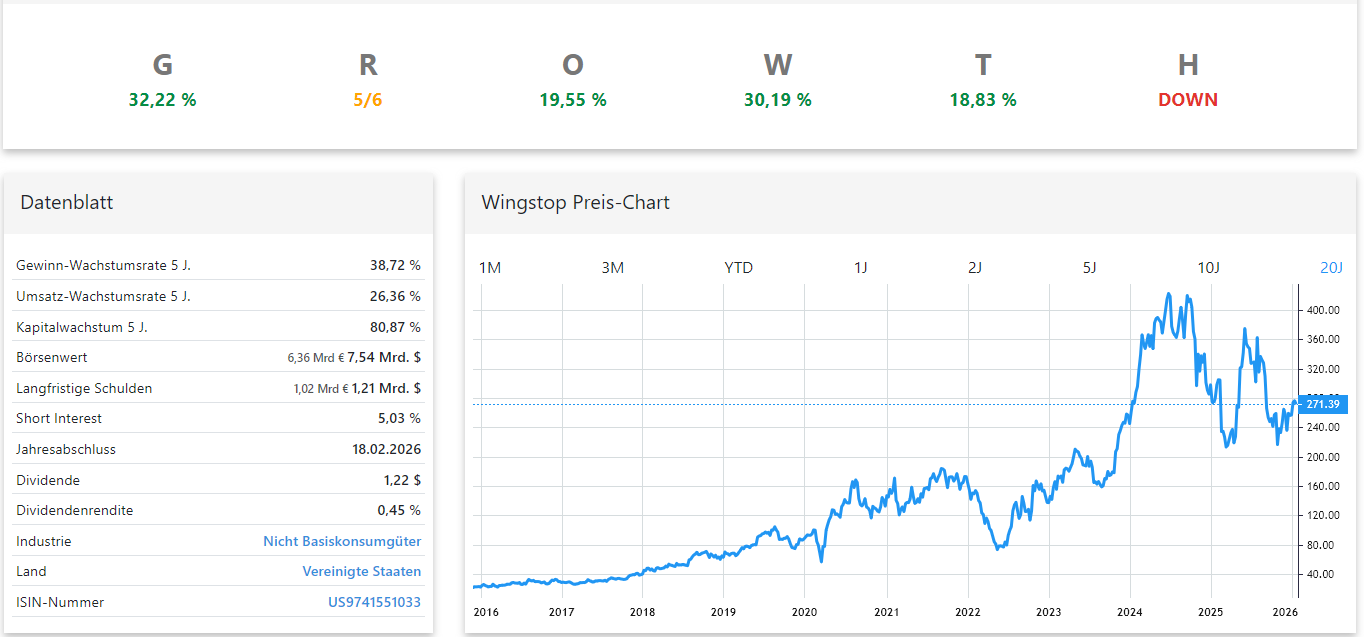Open the Vereinigte Staaten country link
The image size is (1364, 637).
pyautogui.click(x=361, y=571)
